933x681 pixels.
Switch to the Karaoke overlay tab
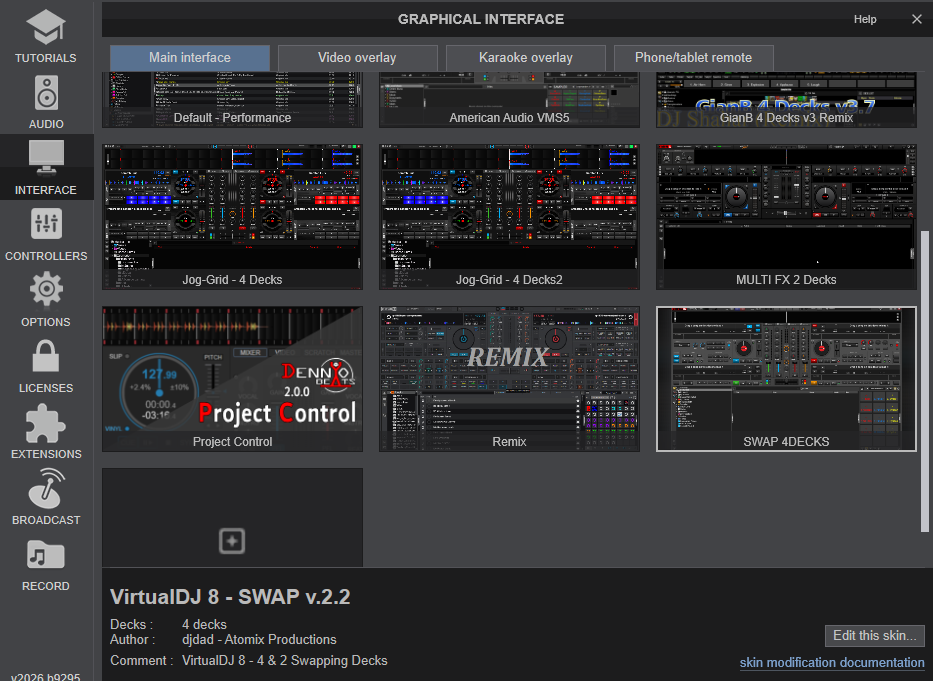(525, 58)
